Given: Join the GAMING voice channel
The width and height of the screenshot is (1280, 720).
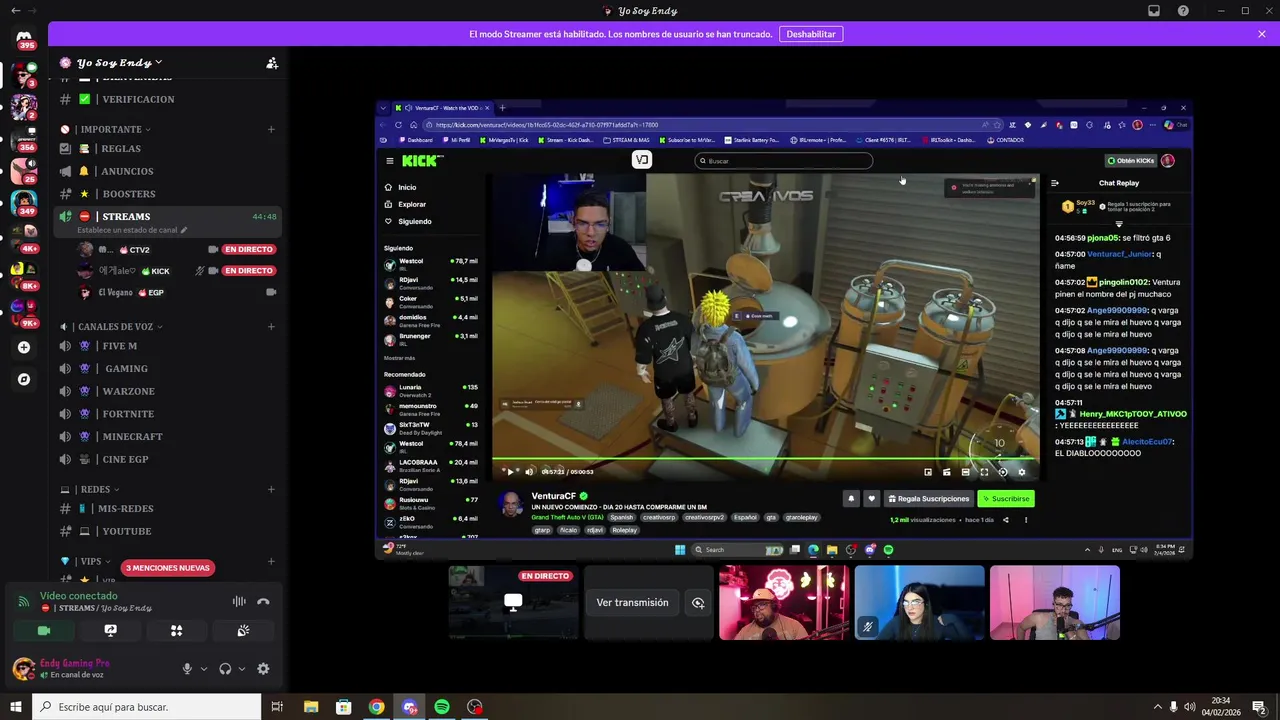Looking at the screenshot, I should pos(167,369).
